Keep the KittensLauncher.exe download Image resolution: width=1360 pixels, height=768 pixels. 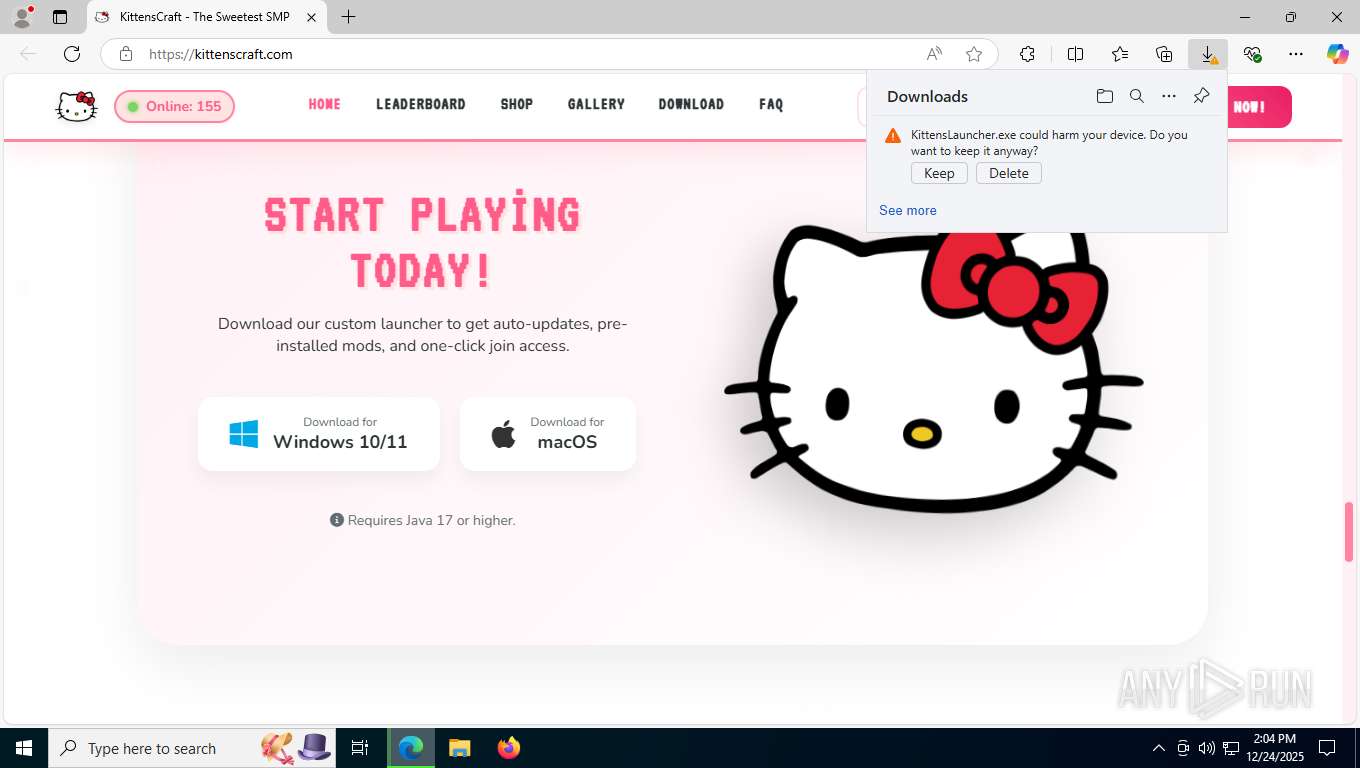coord(939,173)
